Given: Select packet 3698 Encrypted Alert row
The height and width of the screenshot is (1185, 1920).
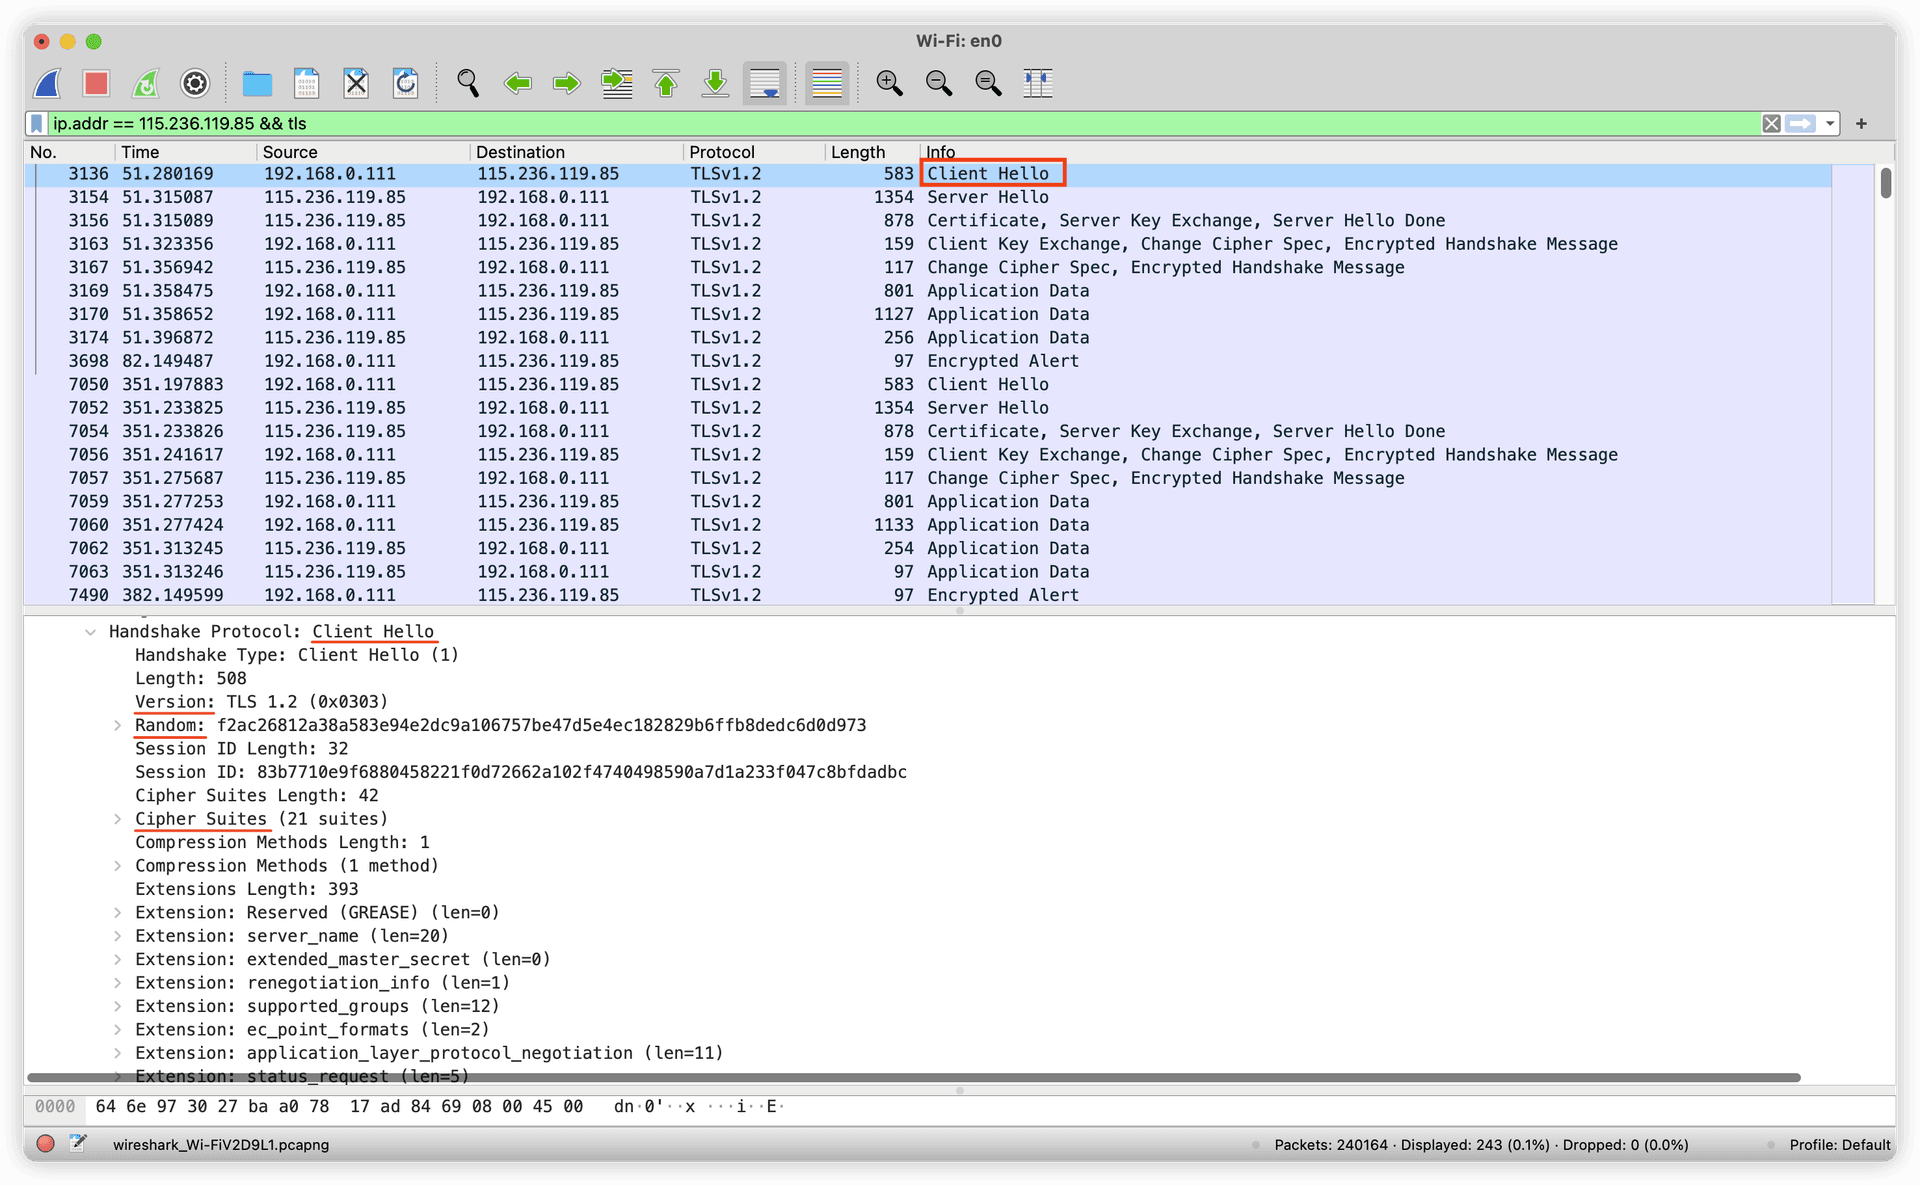Looking at the screenshot, I should point(928,361).
